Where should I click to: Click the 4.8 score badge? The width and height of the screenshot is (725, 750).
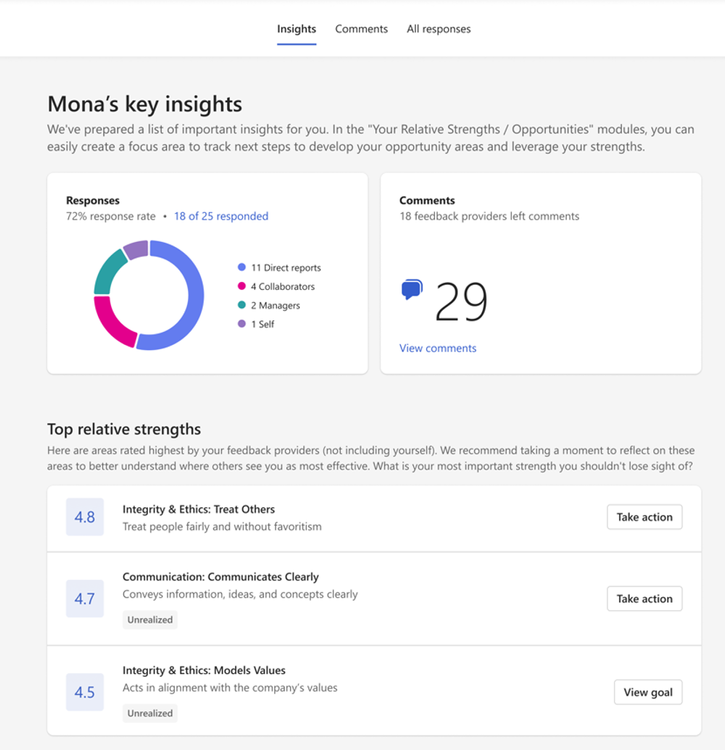pyautogui.click(x=85, y=517)
